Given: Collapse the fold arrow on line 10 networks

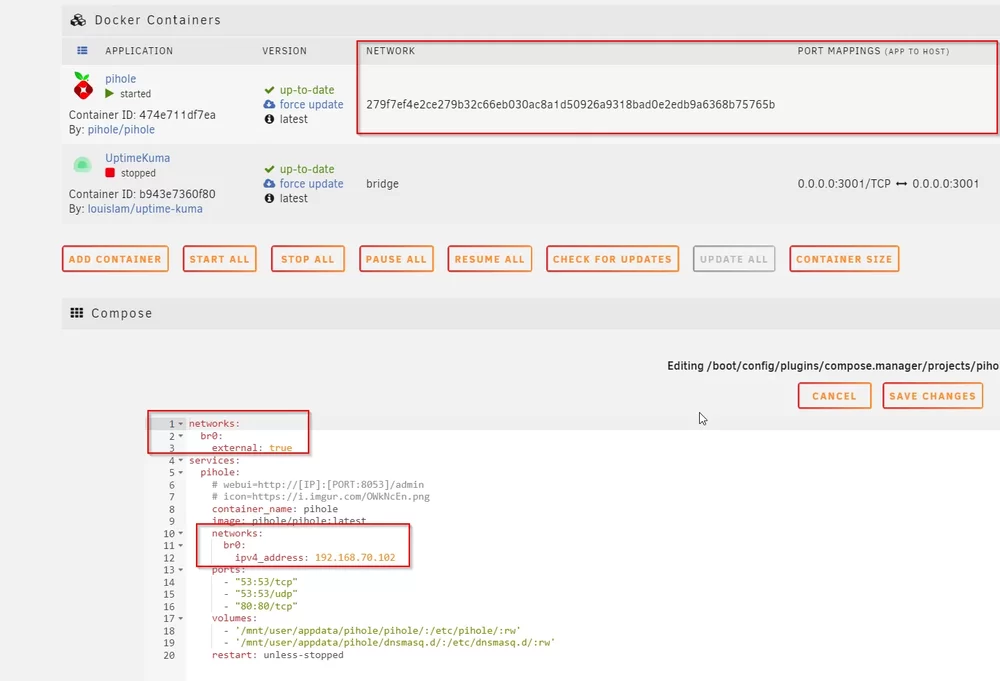Looking at the screenshot, I should [180, 533].
